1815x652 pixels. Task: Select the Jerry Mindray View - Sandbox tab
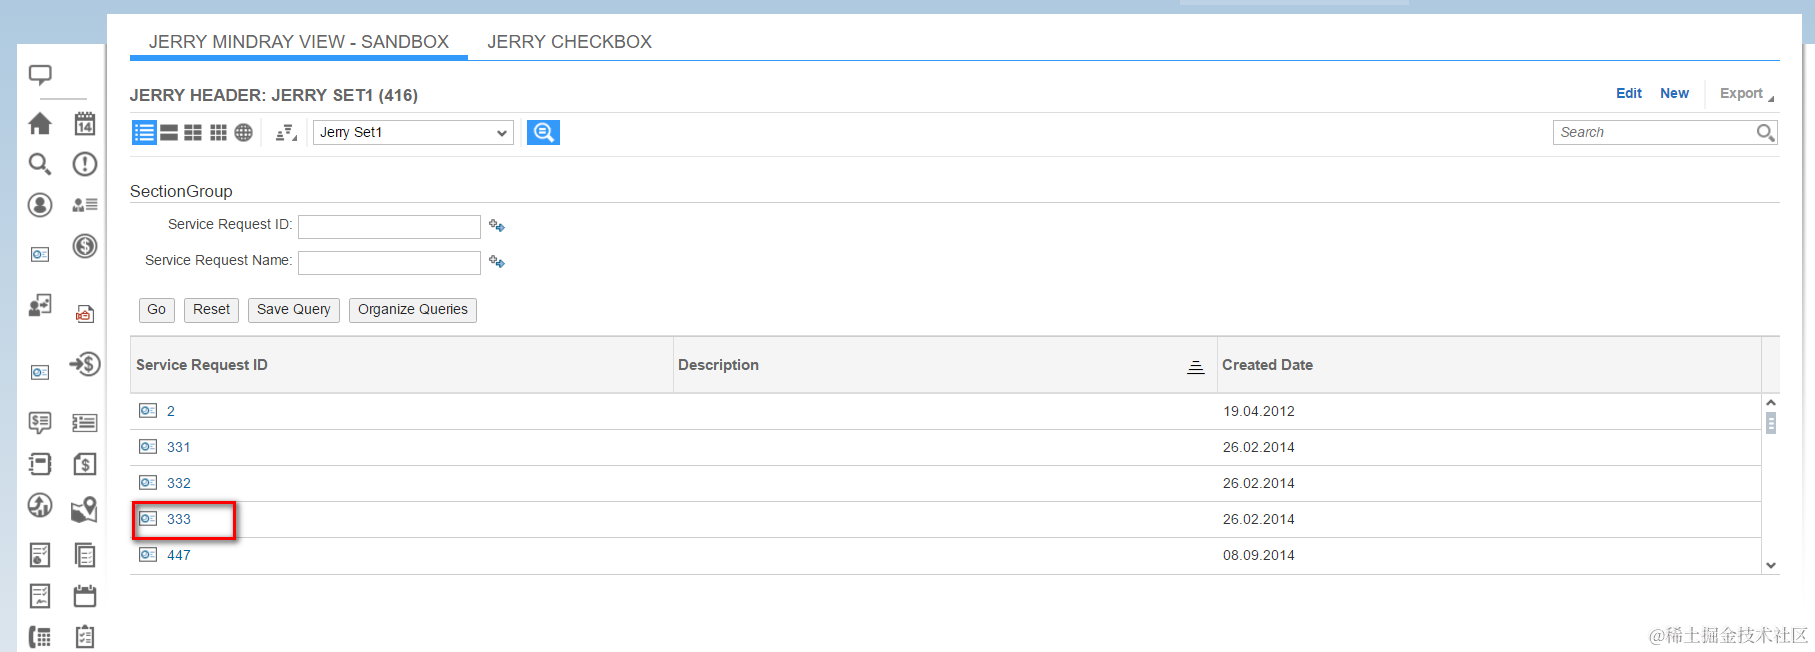(x=299, y=42)
